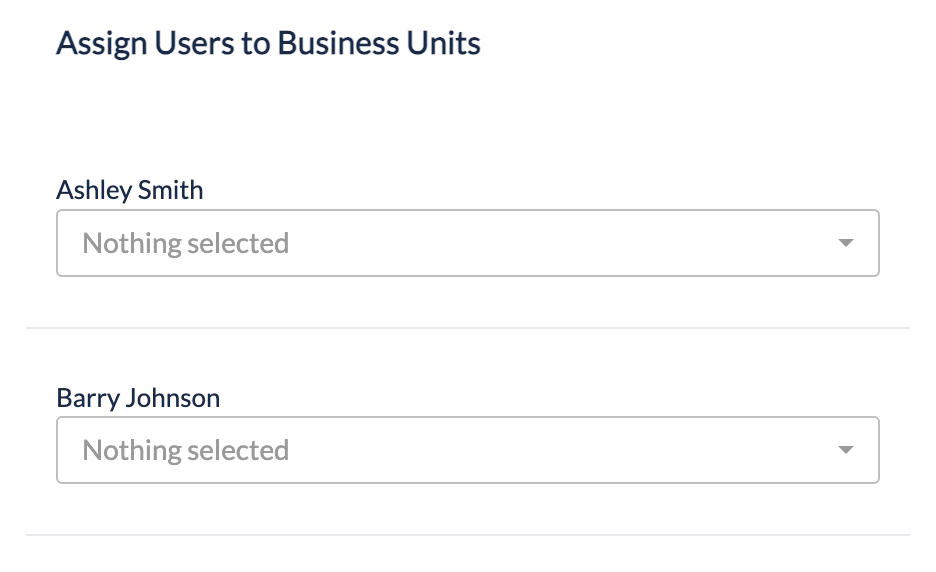Viewport: 936px width, 572px height.
Task: Click the Barry Johnson field label
Action: [x=138, y=397]
